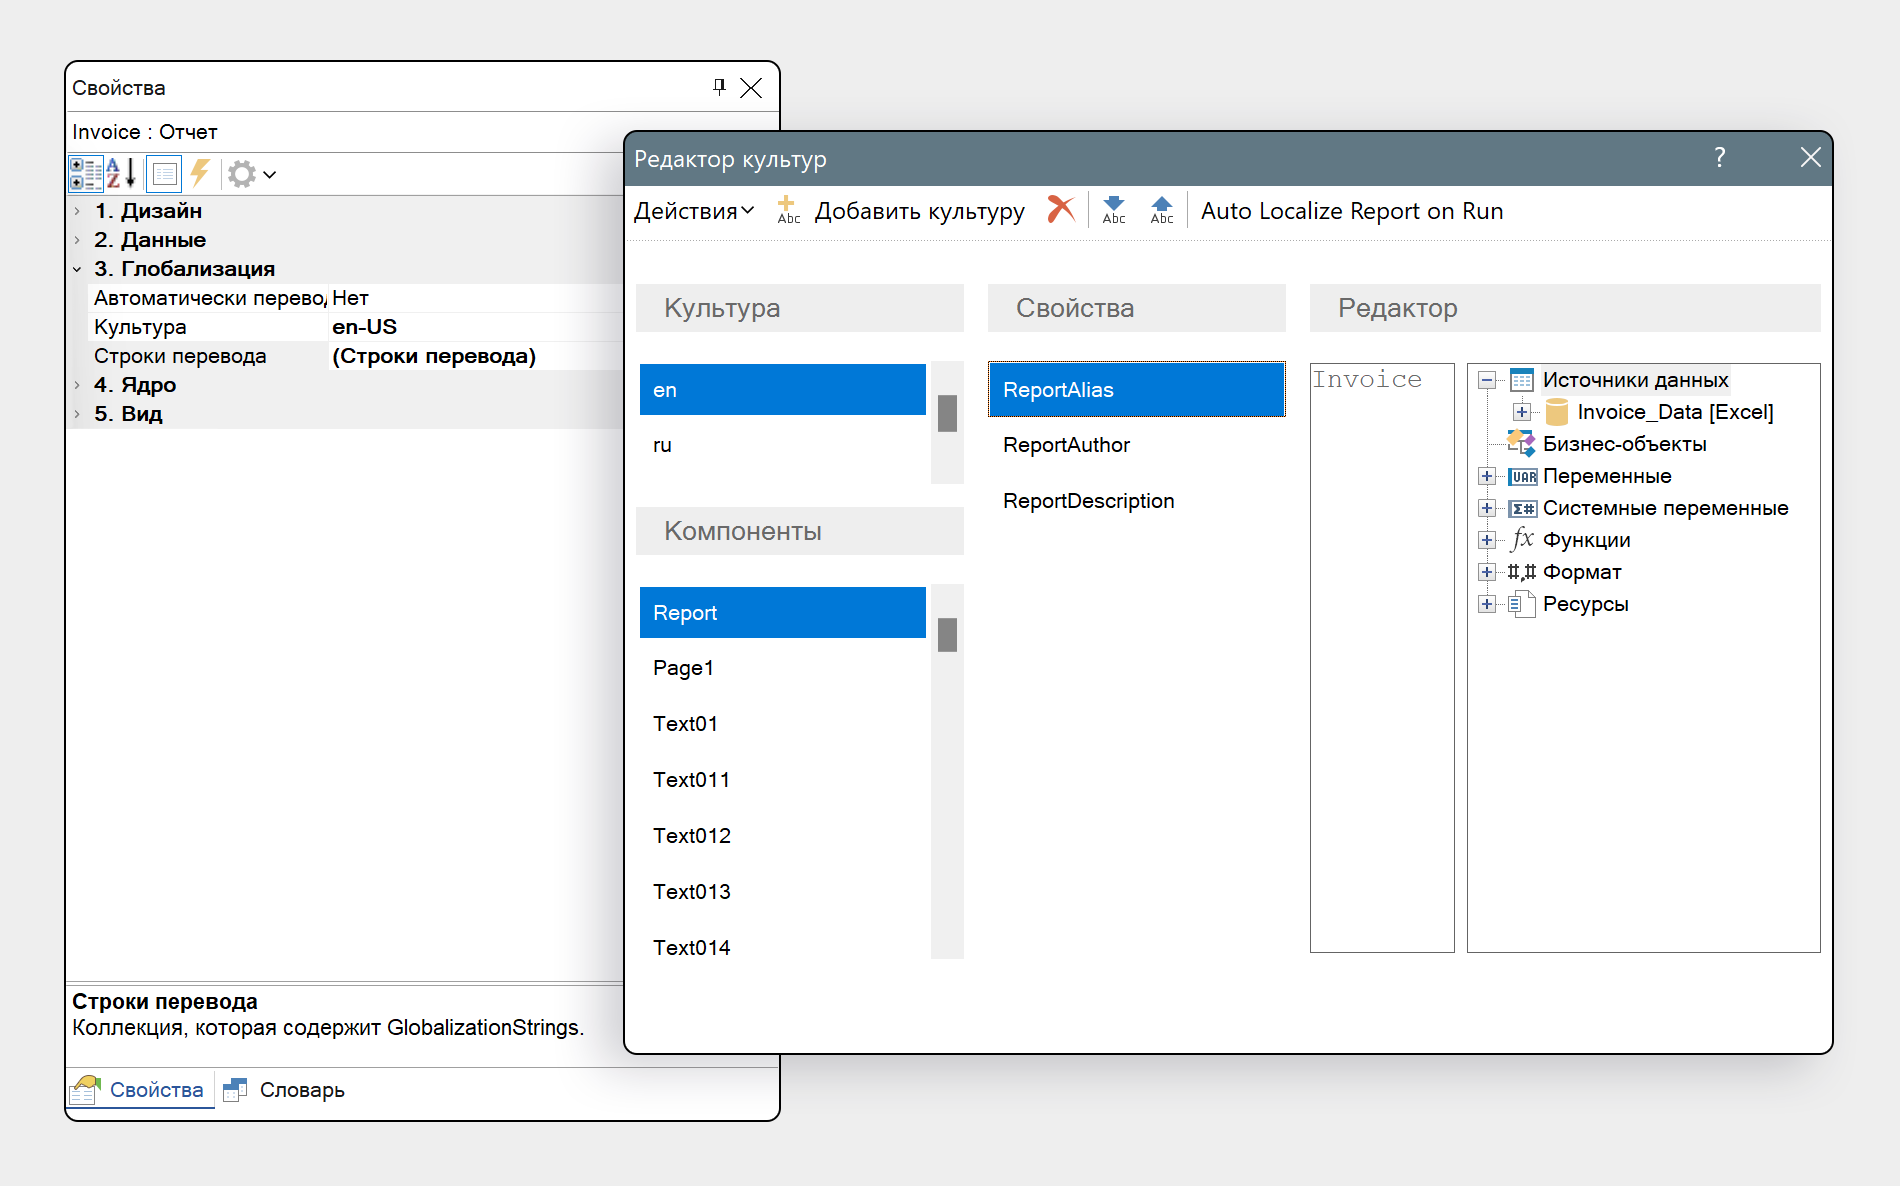Screen dimensions: 1900x1186
Task: Show events with the lightning bolt icon
Action: click(x=200, y=174)
